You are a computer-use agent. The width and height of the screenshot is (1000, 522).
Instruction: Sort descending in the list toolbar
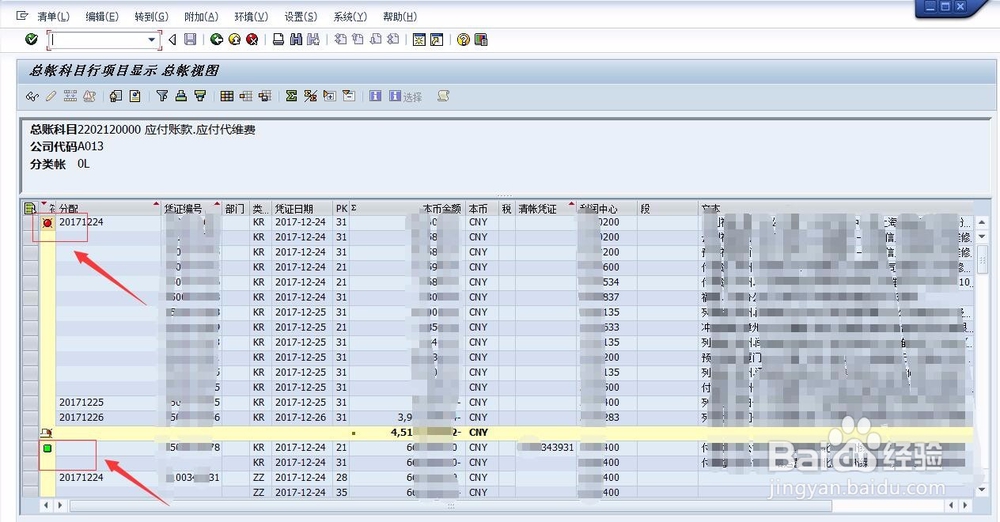point(200,96)
